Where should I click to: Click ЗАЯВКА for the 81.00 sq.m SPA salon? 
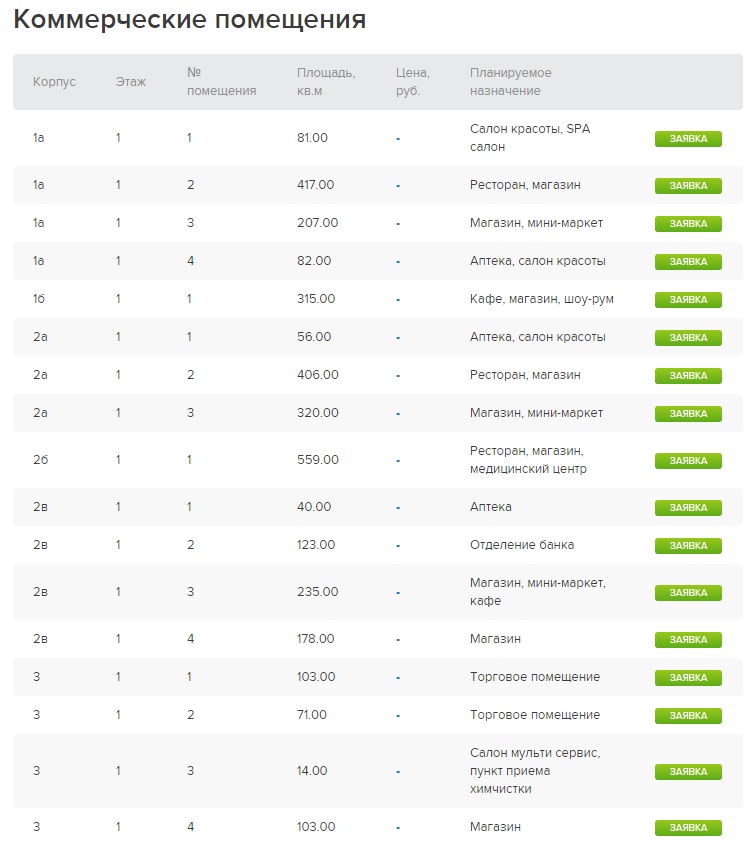point(687,139)
